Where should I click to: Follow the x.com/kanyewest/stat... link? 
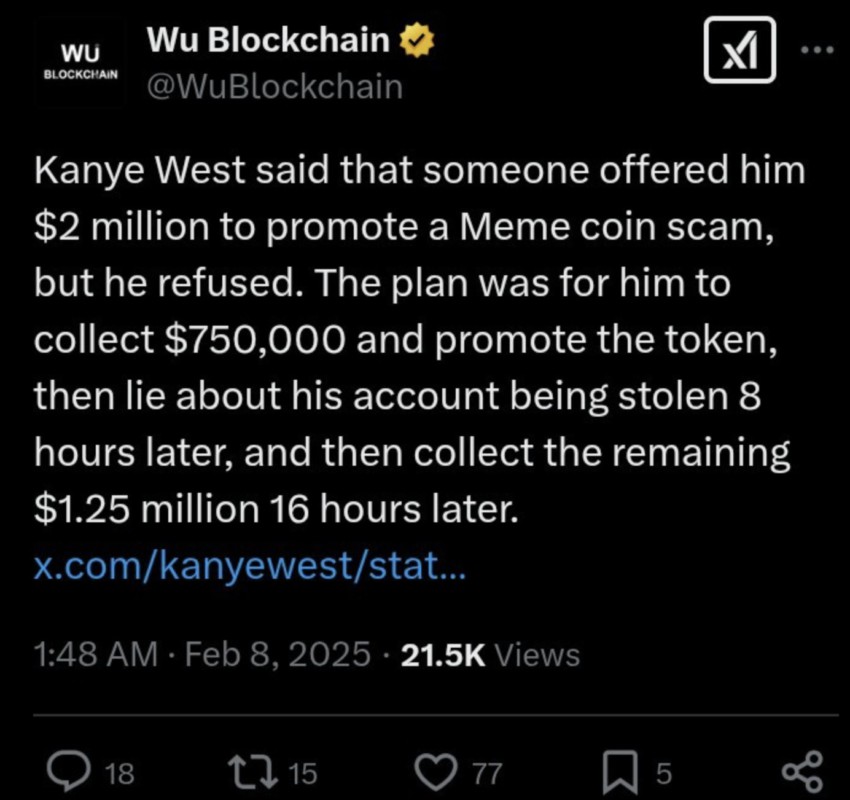[x=249, y=566]
